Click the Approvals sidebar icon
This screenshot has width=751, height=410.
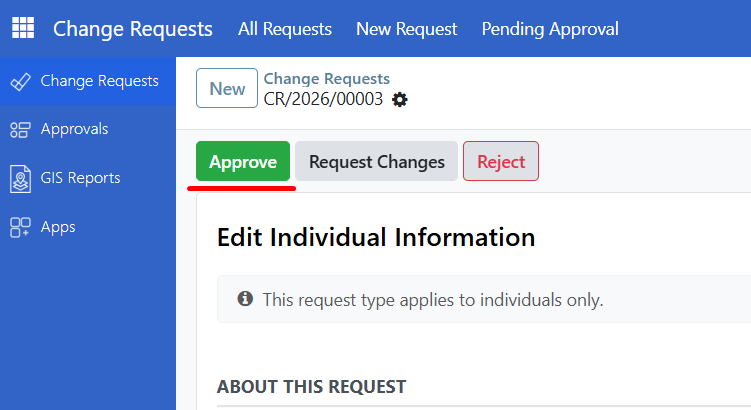[20, 129]
